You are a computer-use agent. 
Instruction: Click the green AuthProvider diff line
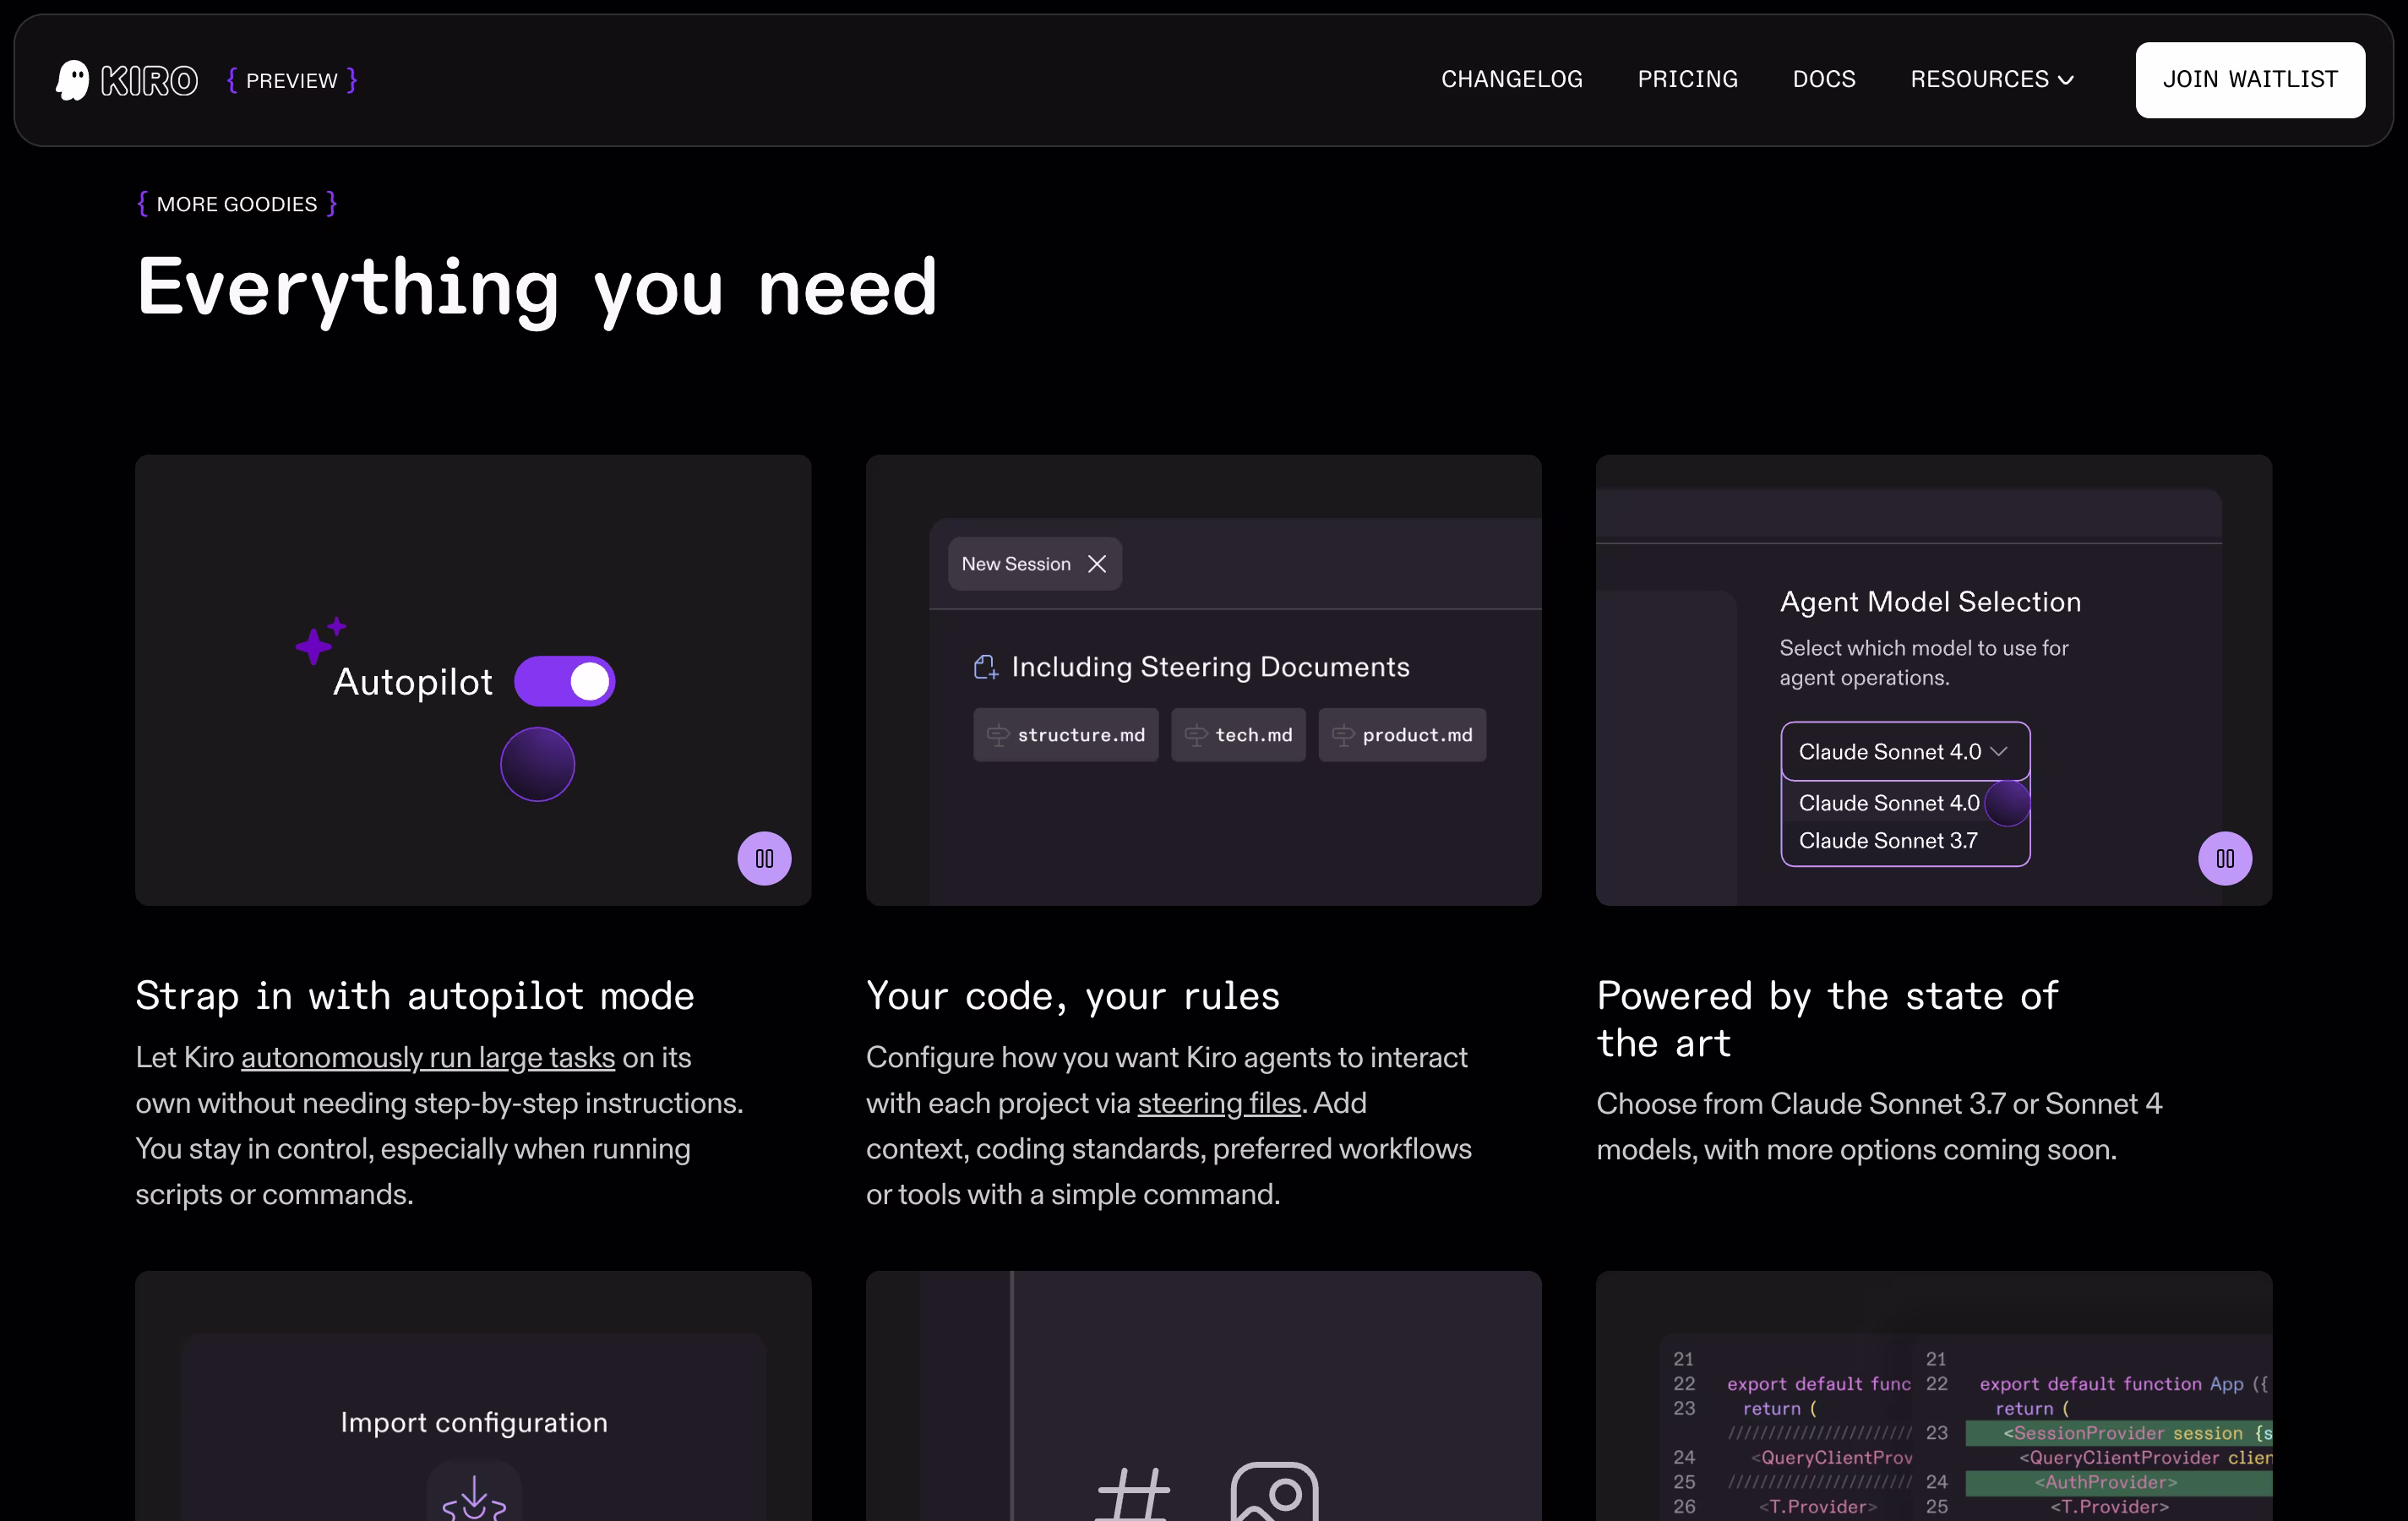[x=2118, y=1482]
